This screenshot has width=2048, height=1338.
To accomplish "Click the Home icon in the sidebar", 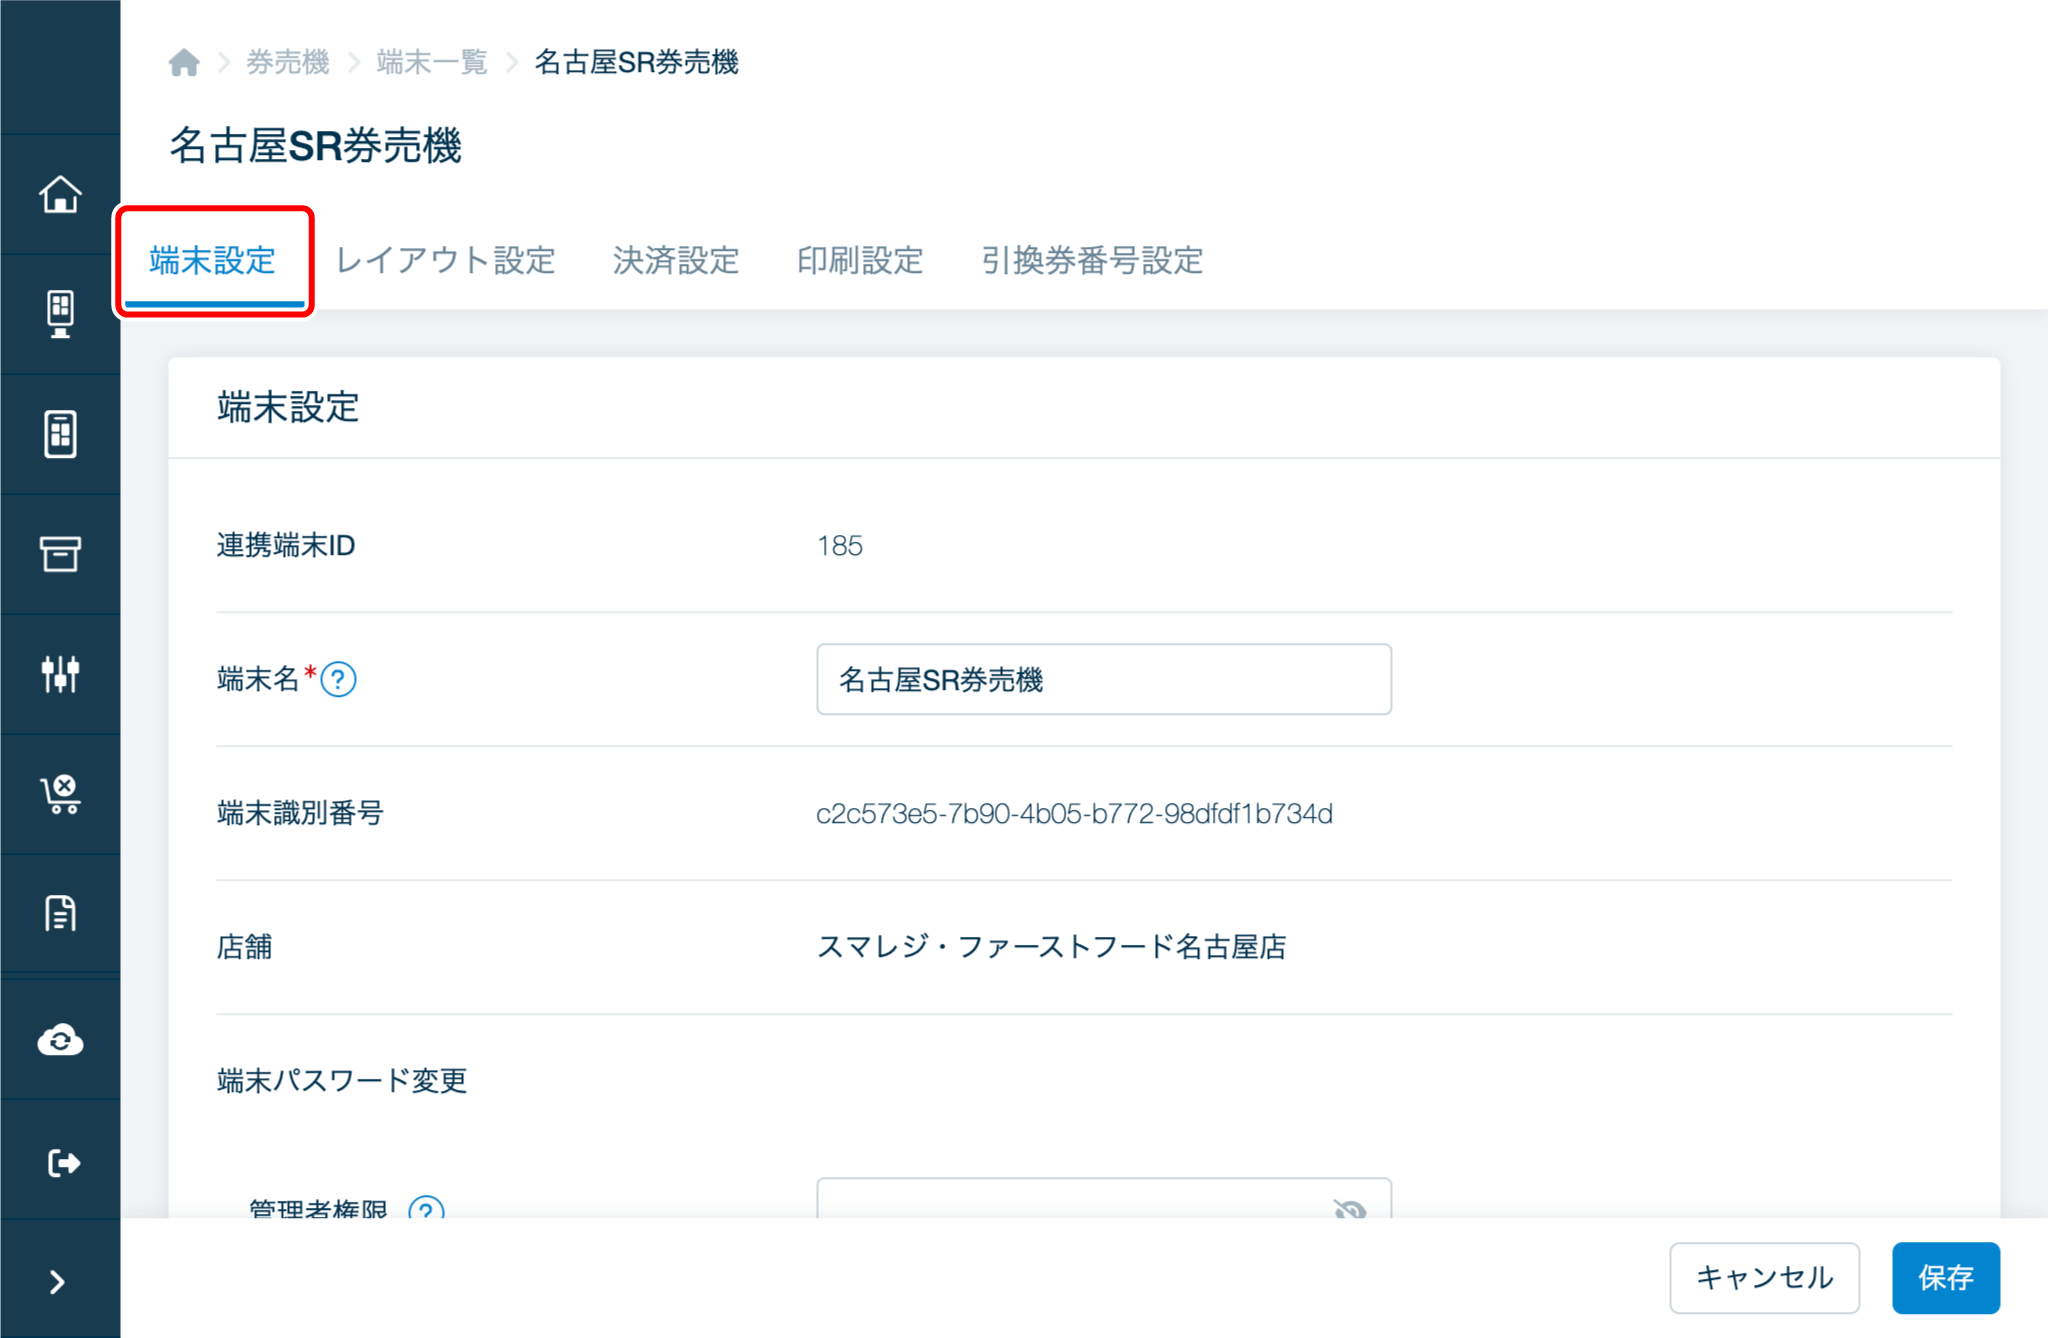I will pyautogui.click(x=60, y=194).
